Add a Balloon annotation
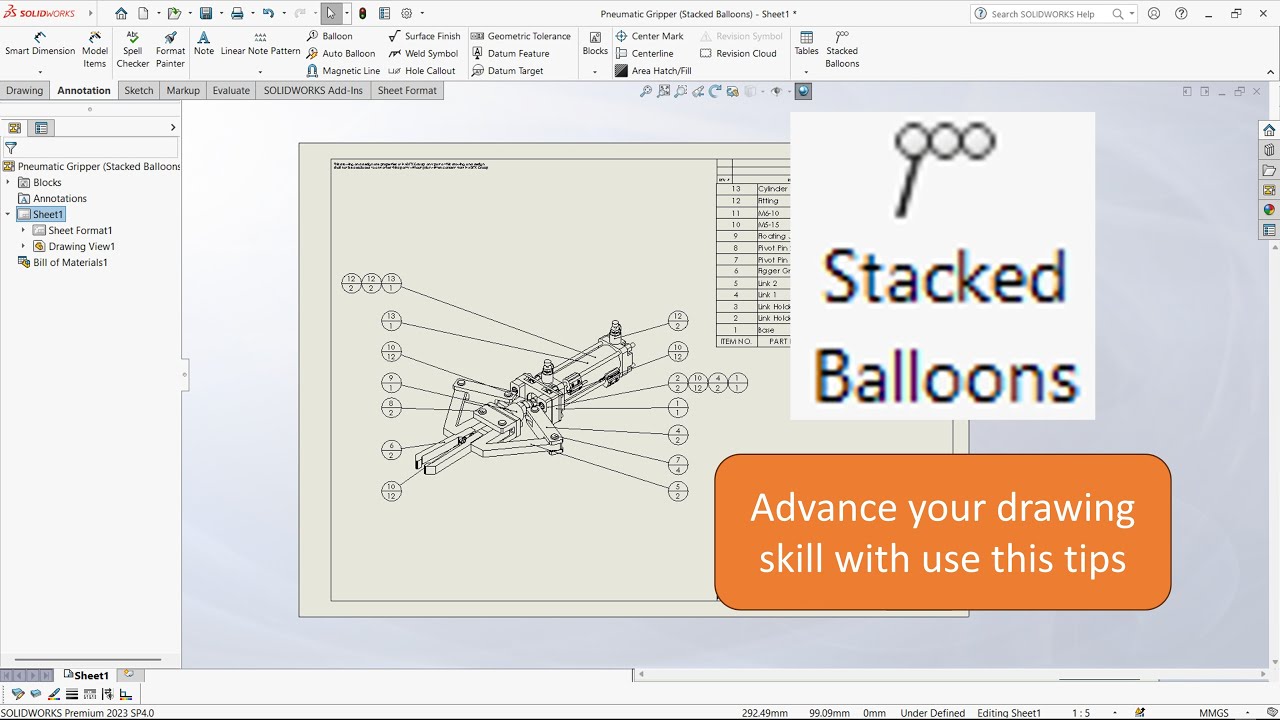 point(330,36)
